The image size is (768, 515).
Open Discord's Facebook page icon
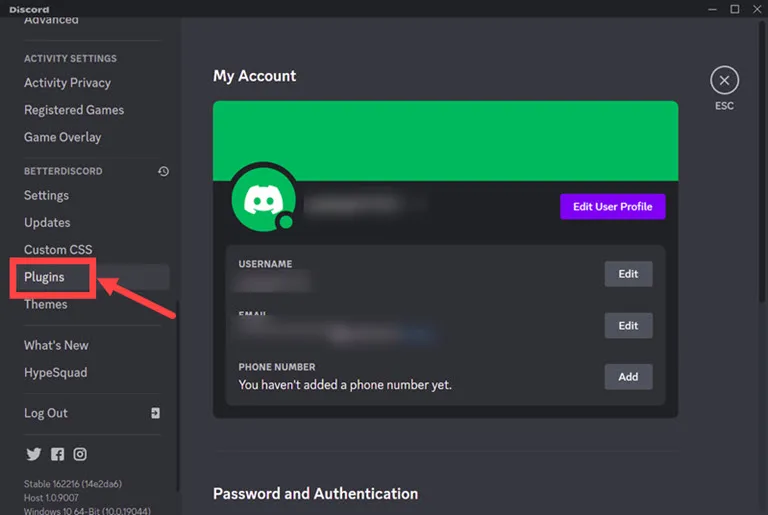pyautogui.click(x=57, y=454)
